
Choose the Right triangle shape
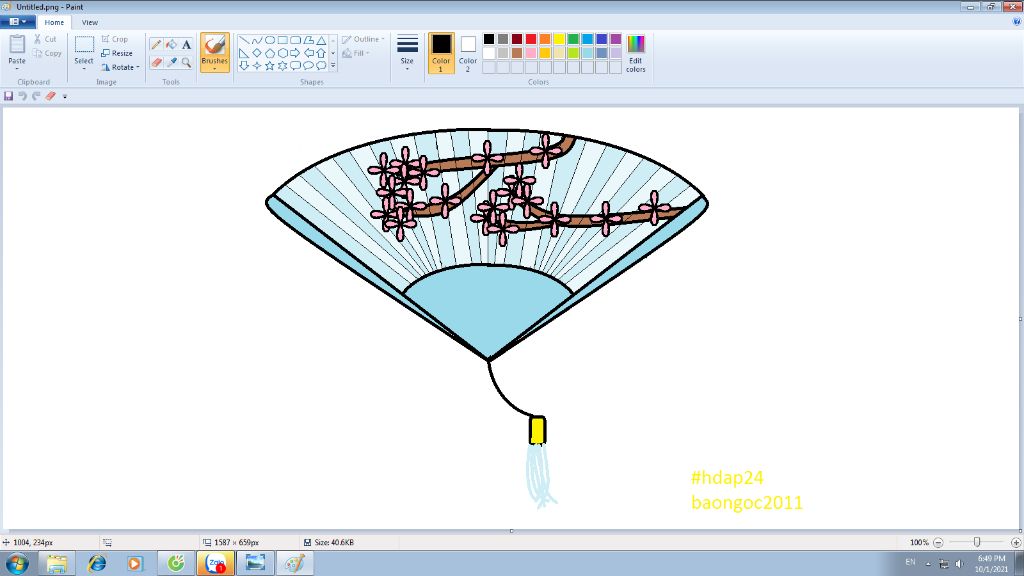click(244, 53)
